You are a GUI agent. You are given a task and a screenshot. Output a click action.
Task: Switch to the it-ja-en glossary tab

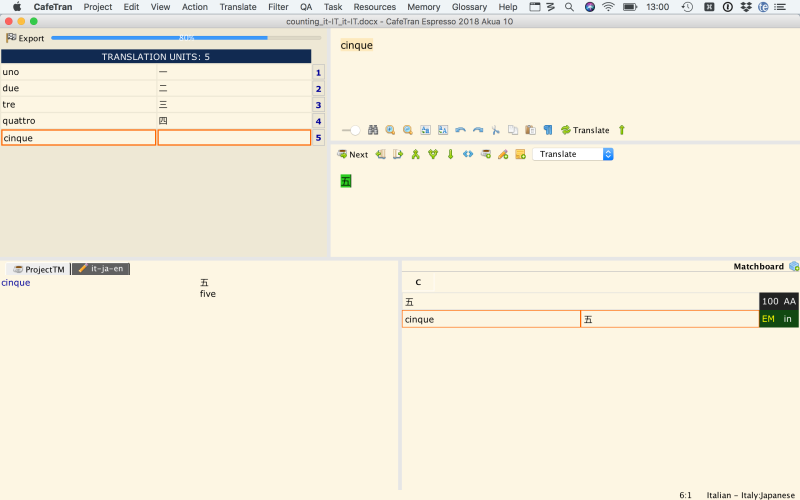(x=101, y=269)
